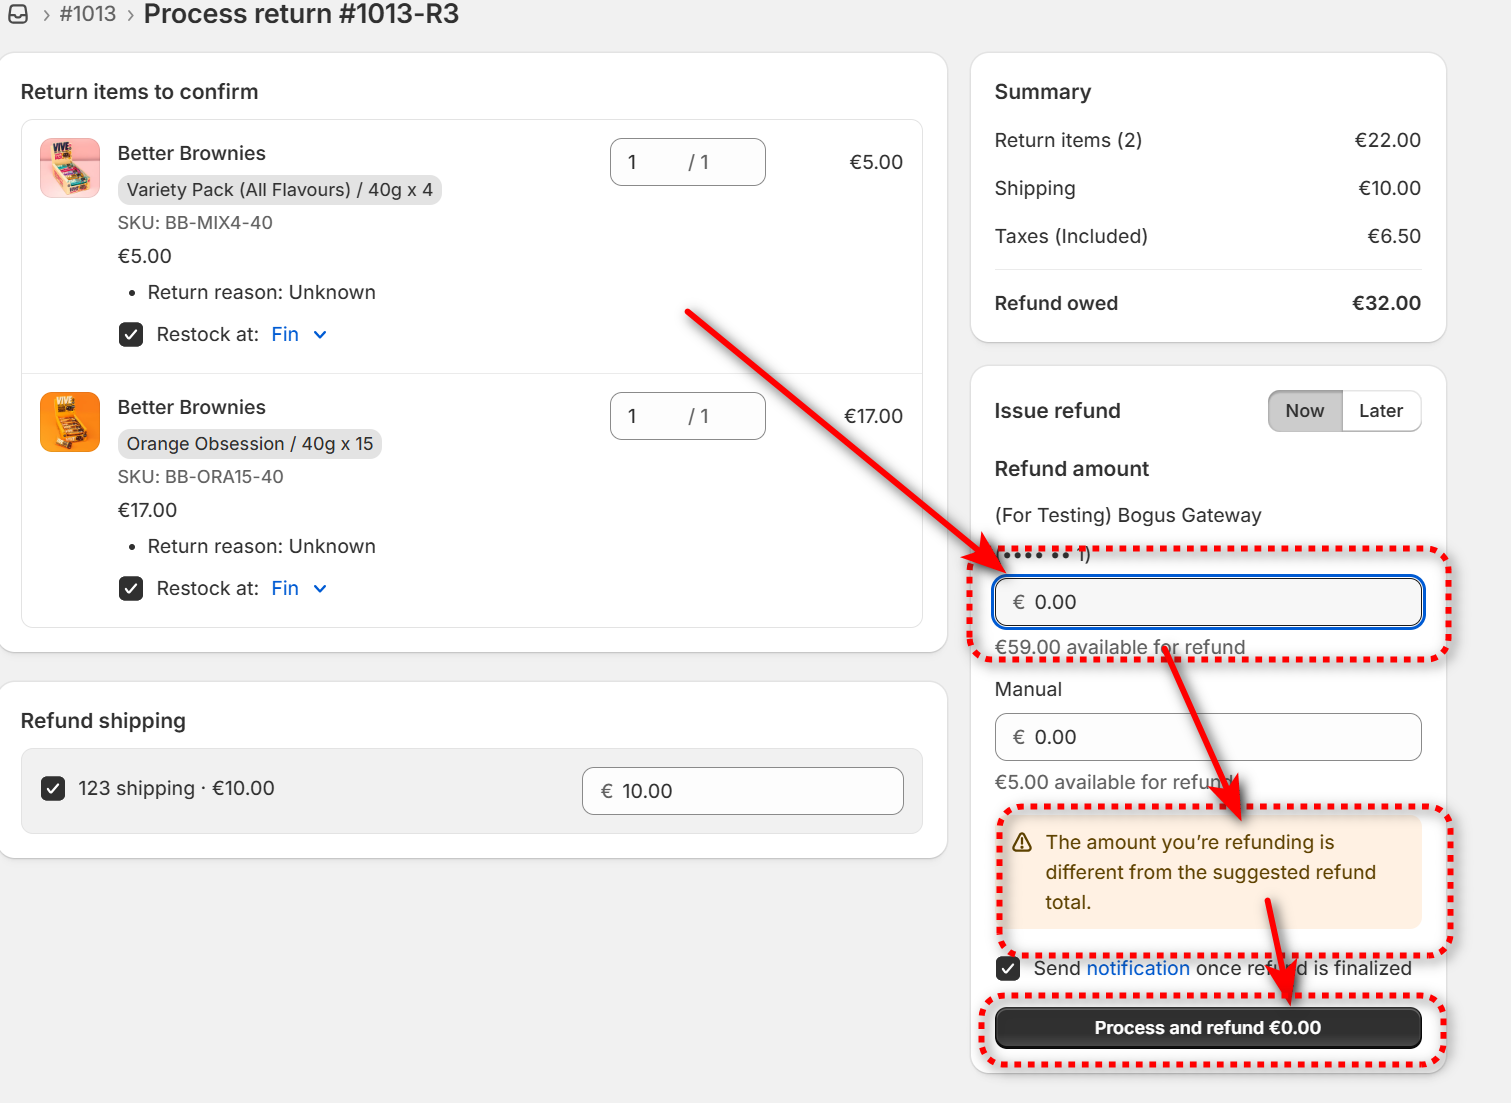
Task: Click the shipping refund amount field
Action: 742,791
